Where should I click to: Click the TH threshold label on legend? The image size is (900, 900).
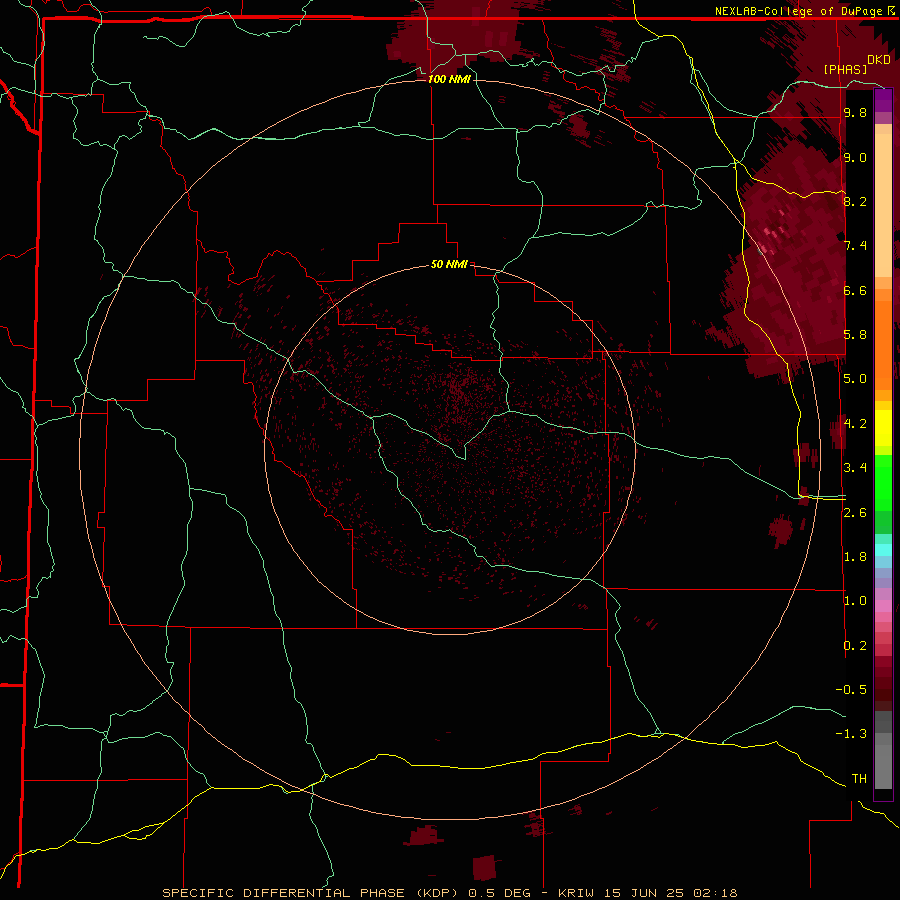coord(859,779)
